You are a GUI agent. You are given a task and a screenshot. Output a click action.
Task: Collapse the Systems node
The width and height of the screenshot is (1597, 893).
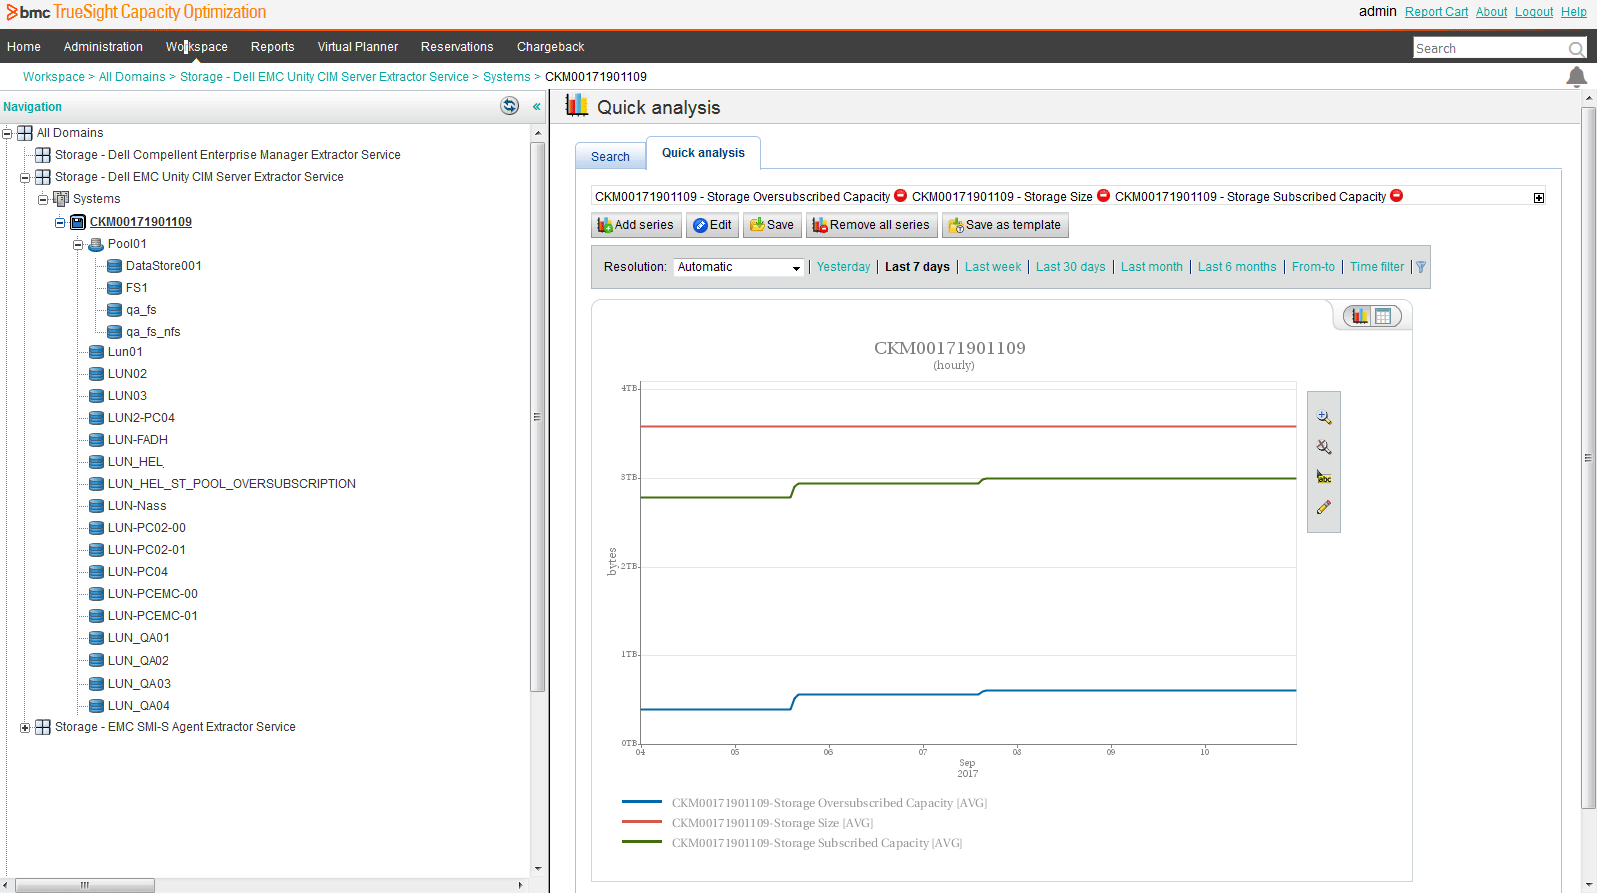click(43, 199)
